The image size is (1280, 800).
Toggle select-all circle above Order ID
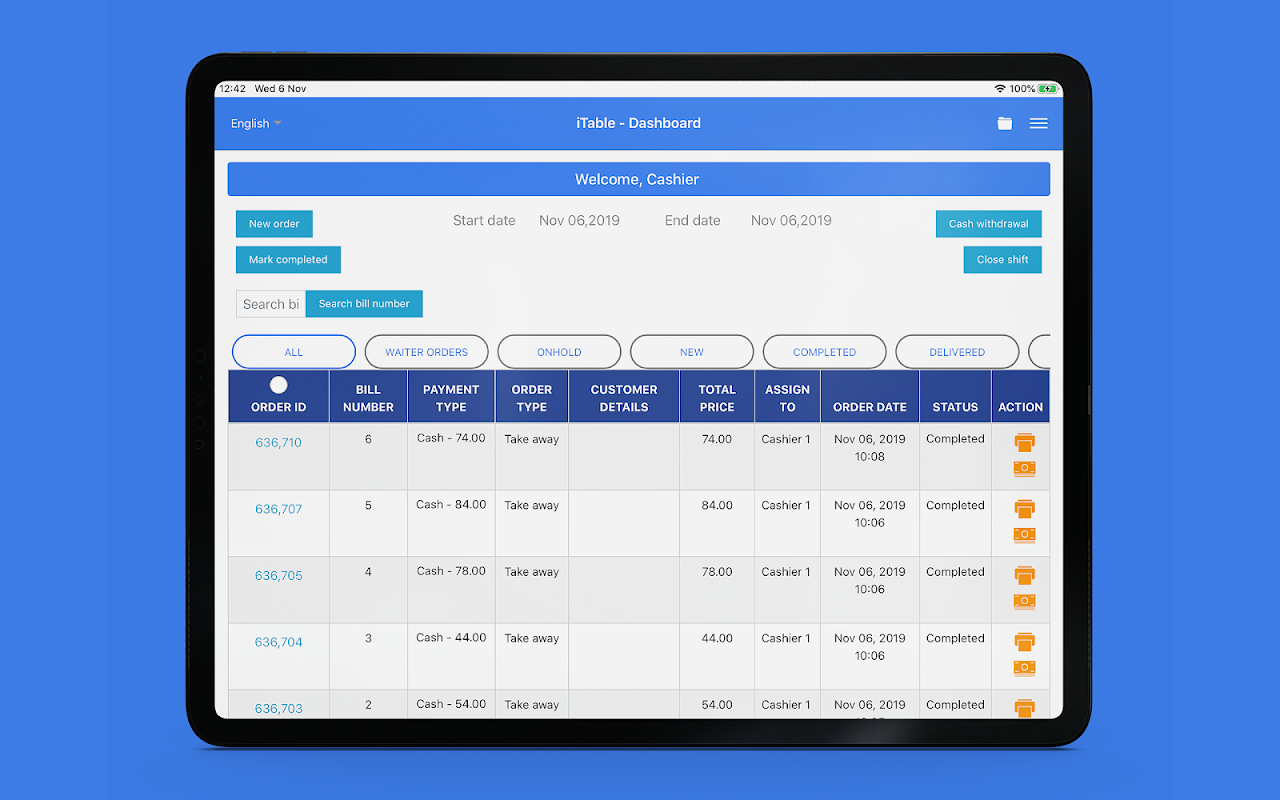(279, 385)
